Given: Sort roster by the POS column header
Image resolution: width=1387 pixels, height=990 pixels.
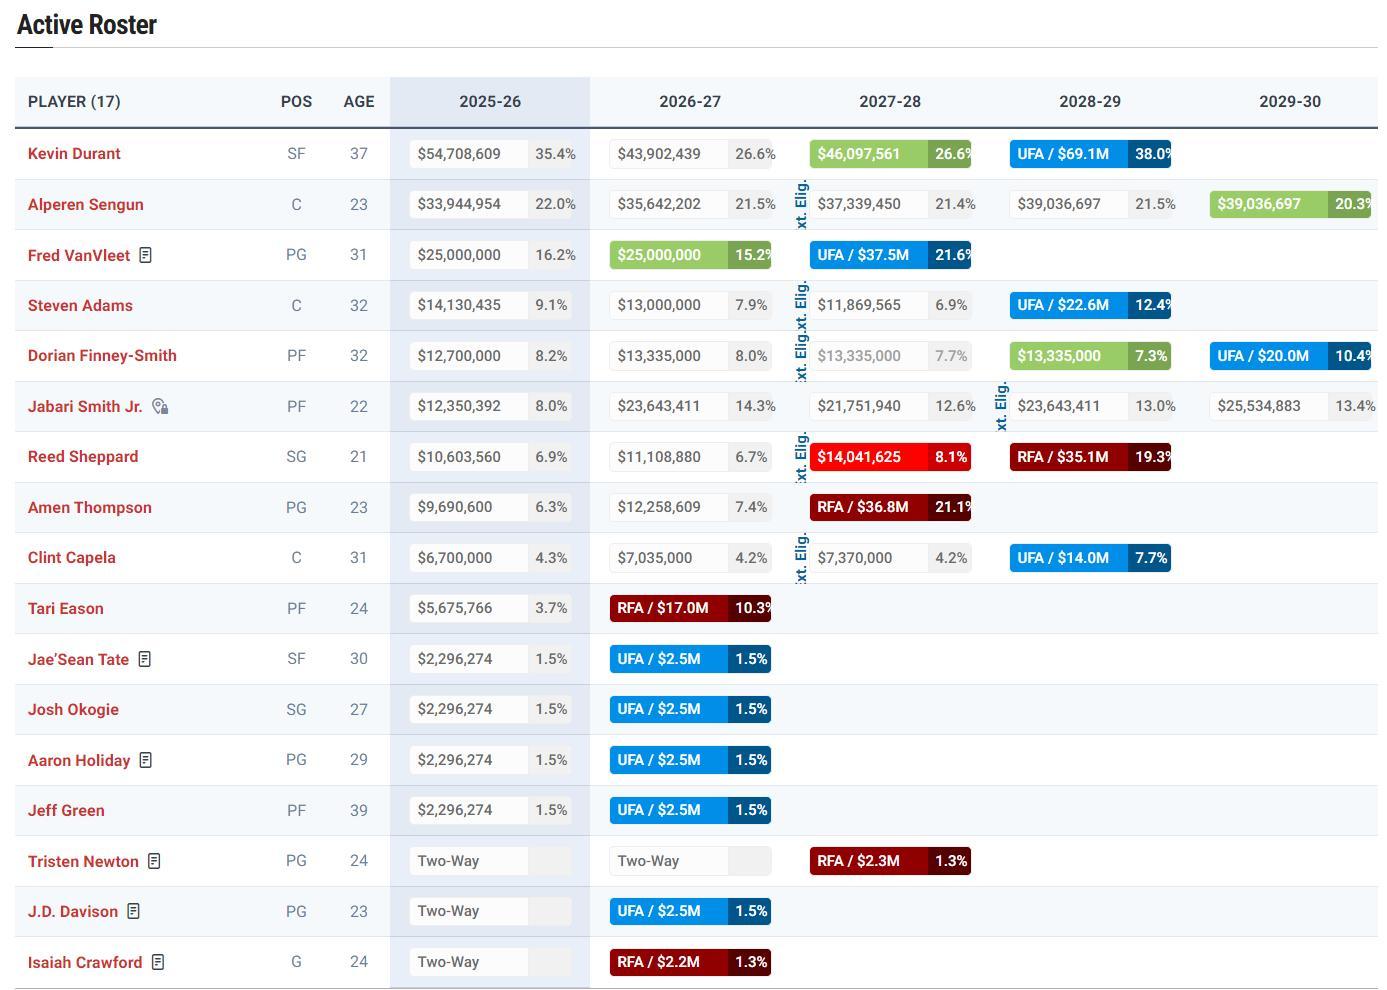Looking at the screenshot, I should (296, 102).
